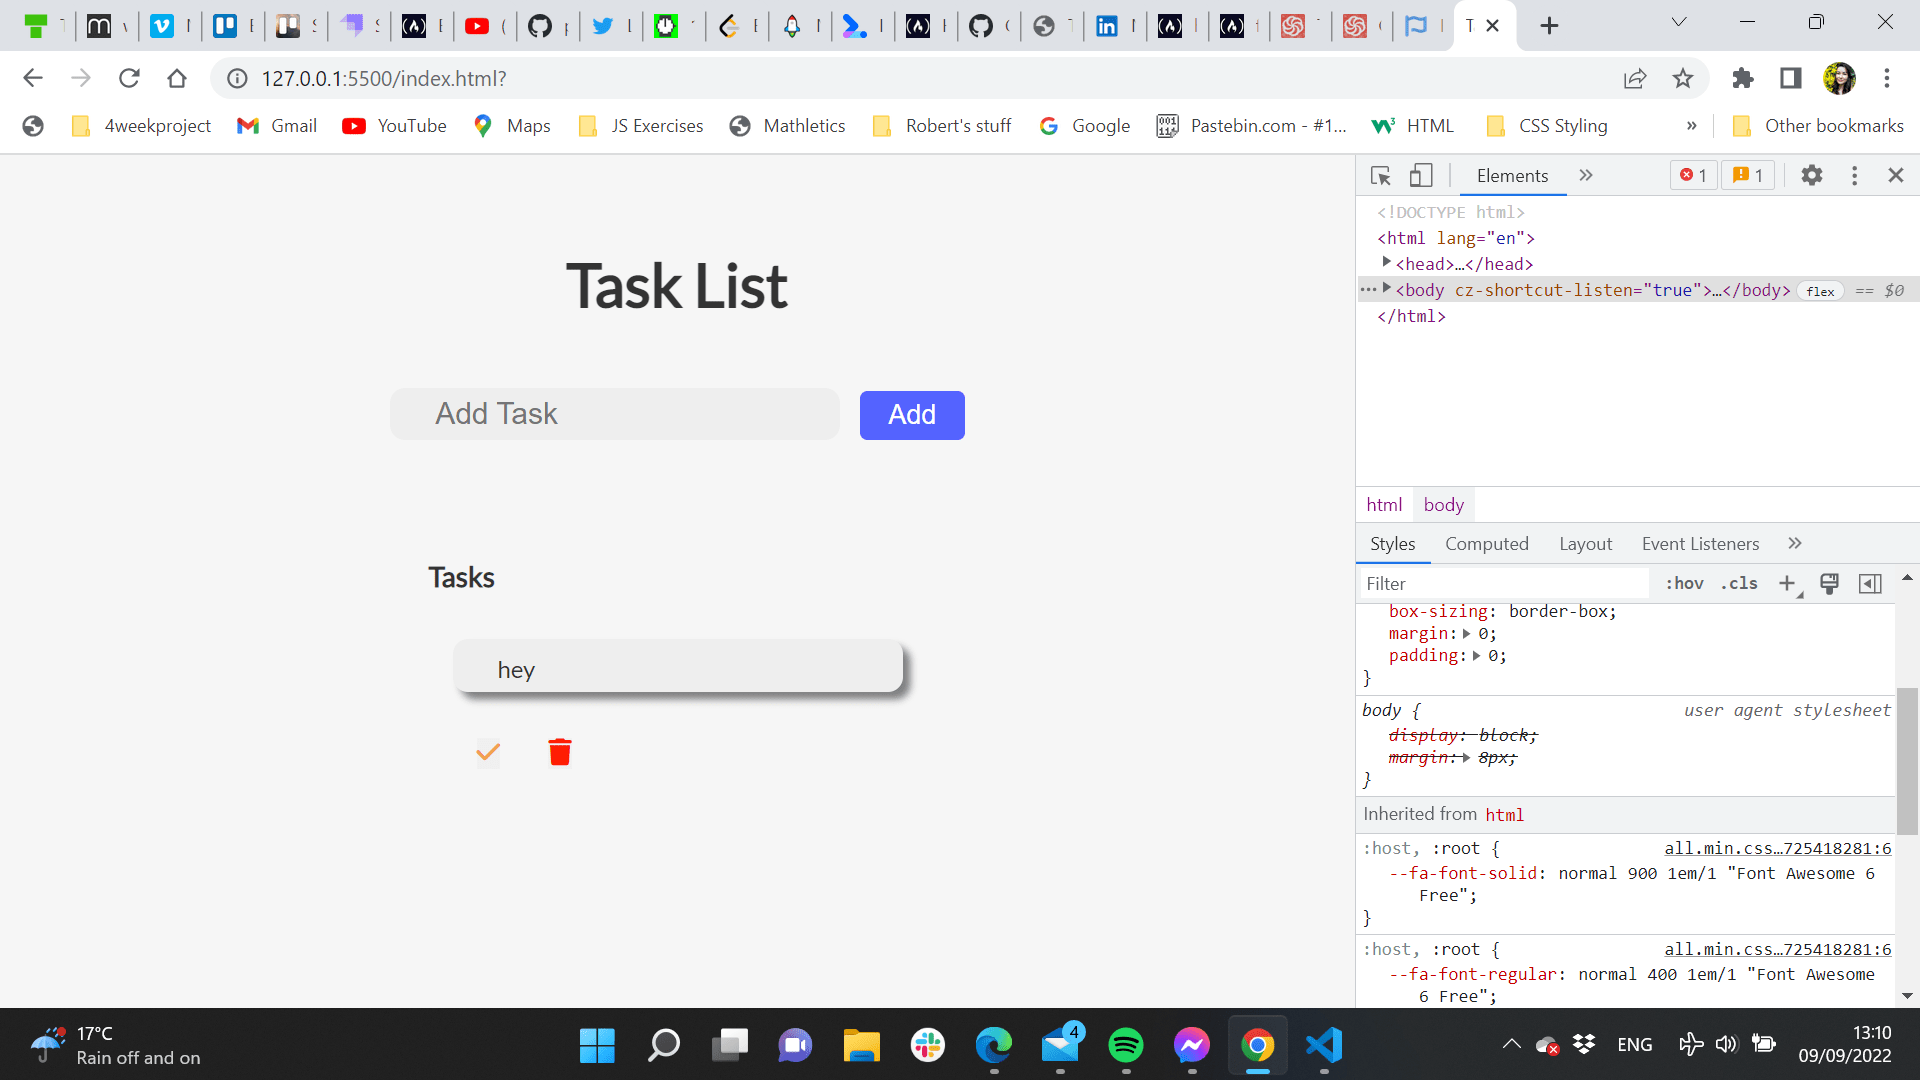The image size is (1920, 1080).
Task: Show more DevTools panels chevron
Action: (x=1586, y=176)
